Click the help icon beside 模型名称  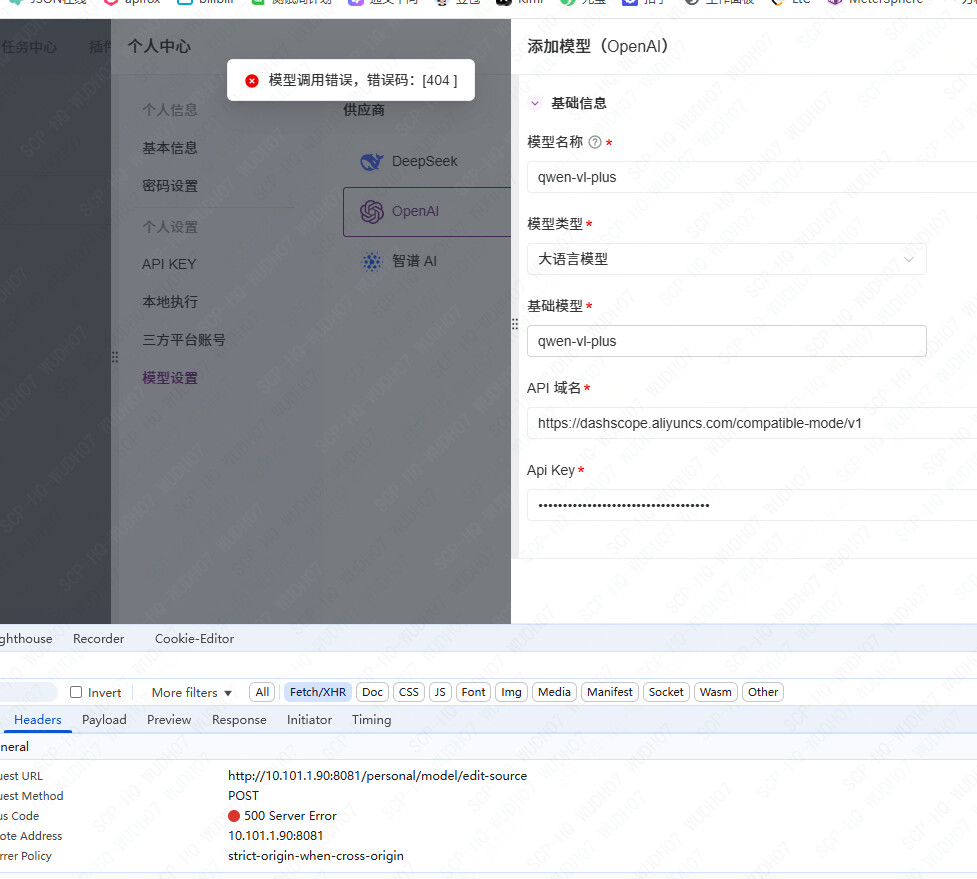[x=595, y=143]
